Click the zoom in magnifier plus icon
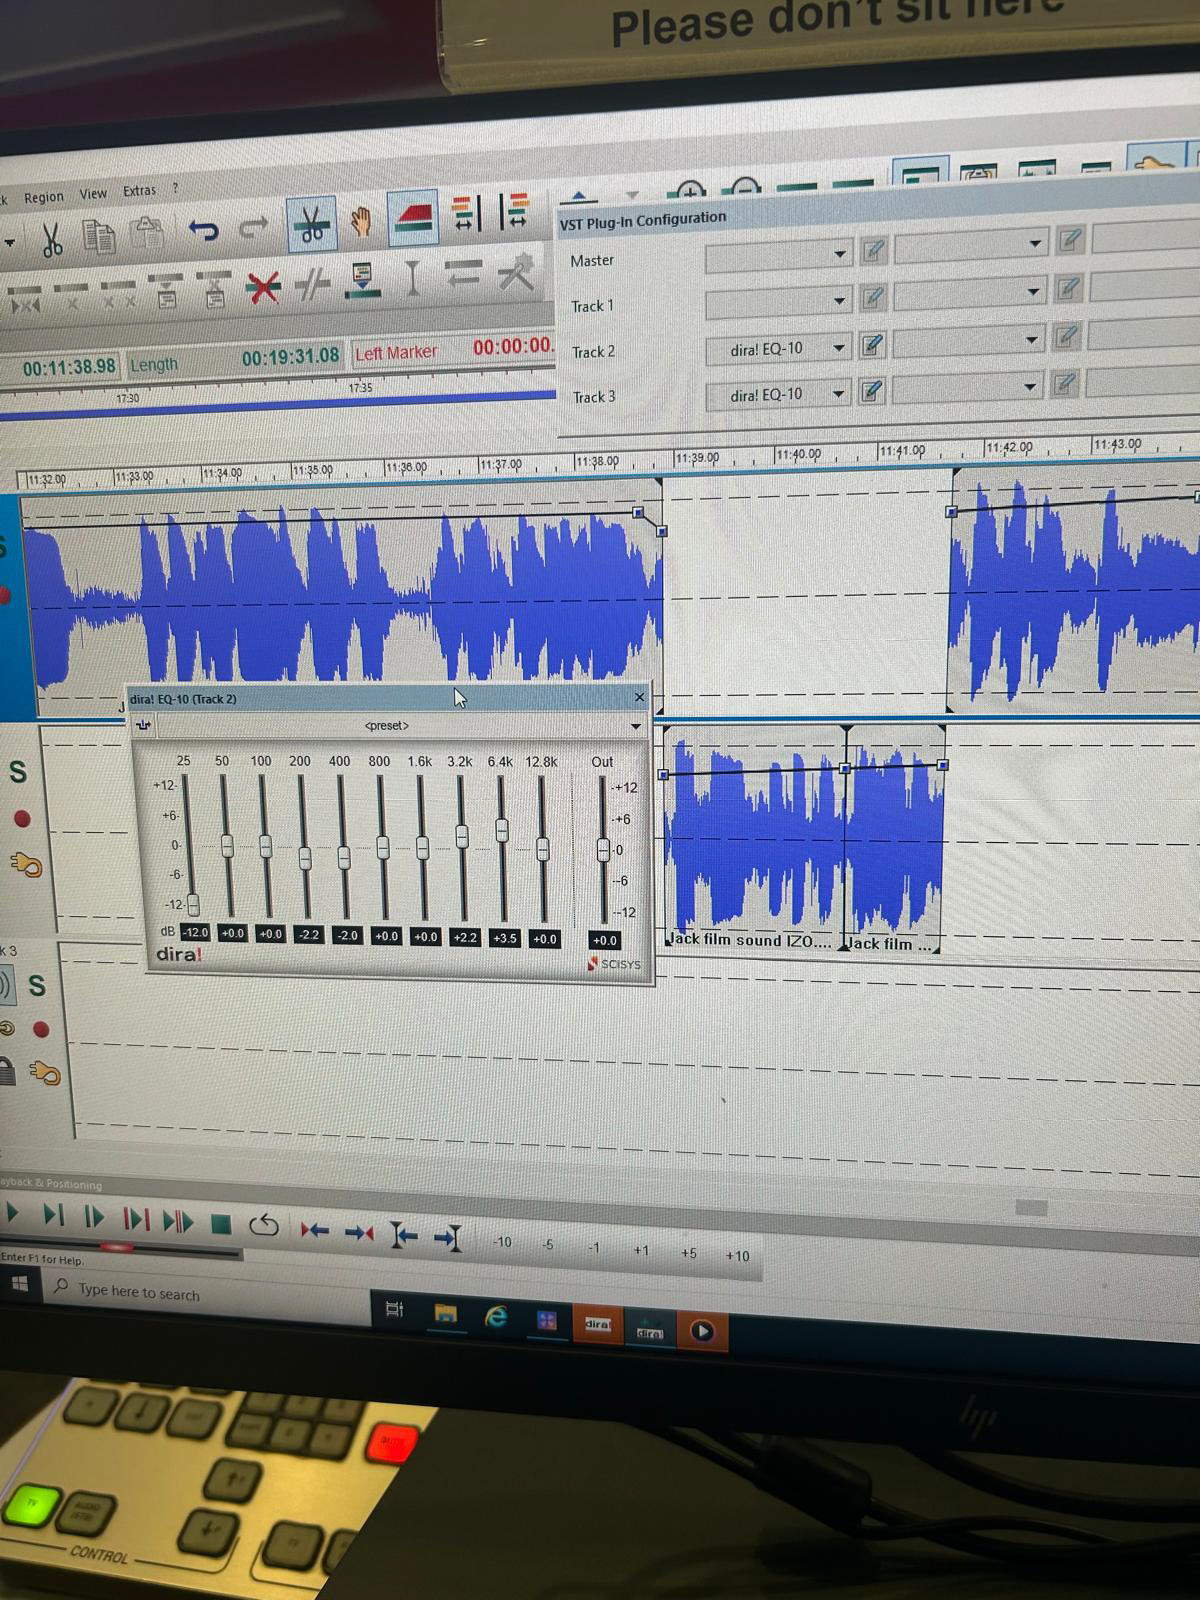Screen dimensions: 1200x1600 click(690, 189)
